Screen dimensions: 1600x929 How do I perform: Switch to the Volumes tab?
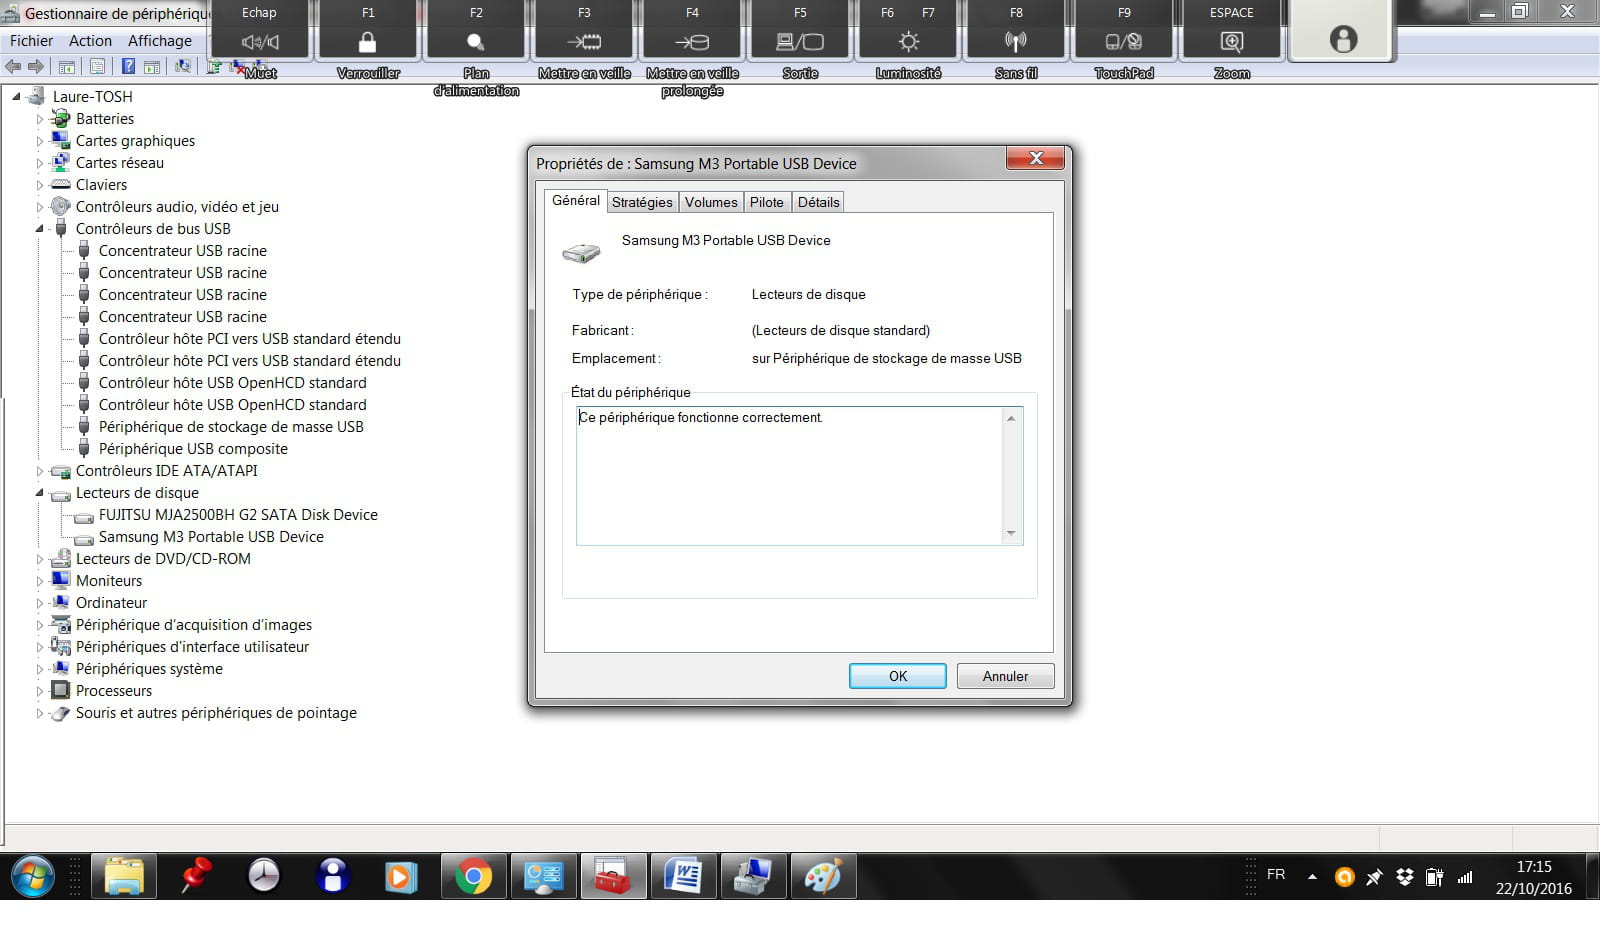(x=711, y=202)
